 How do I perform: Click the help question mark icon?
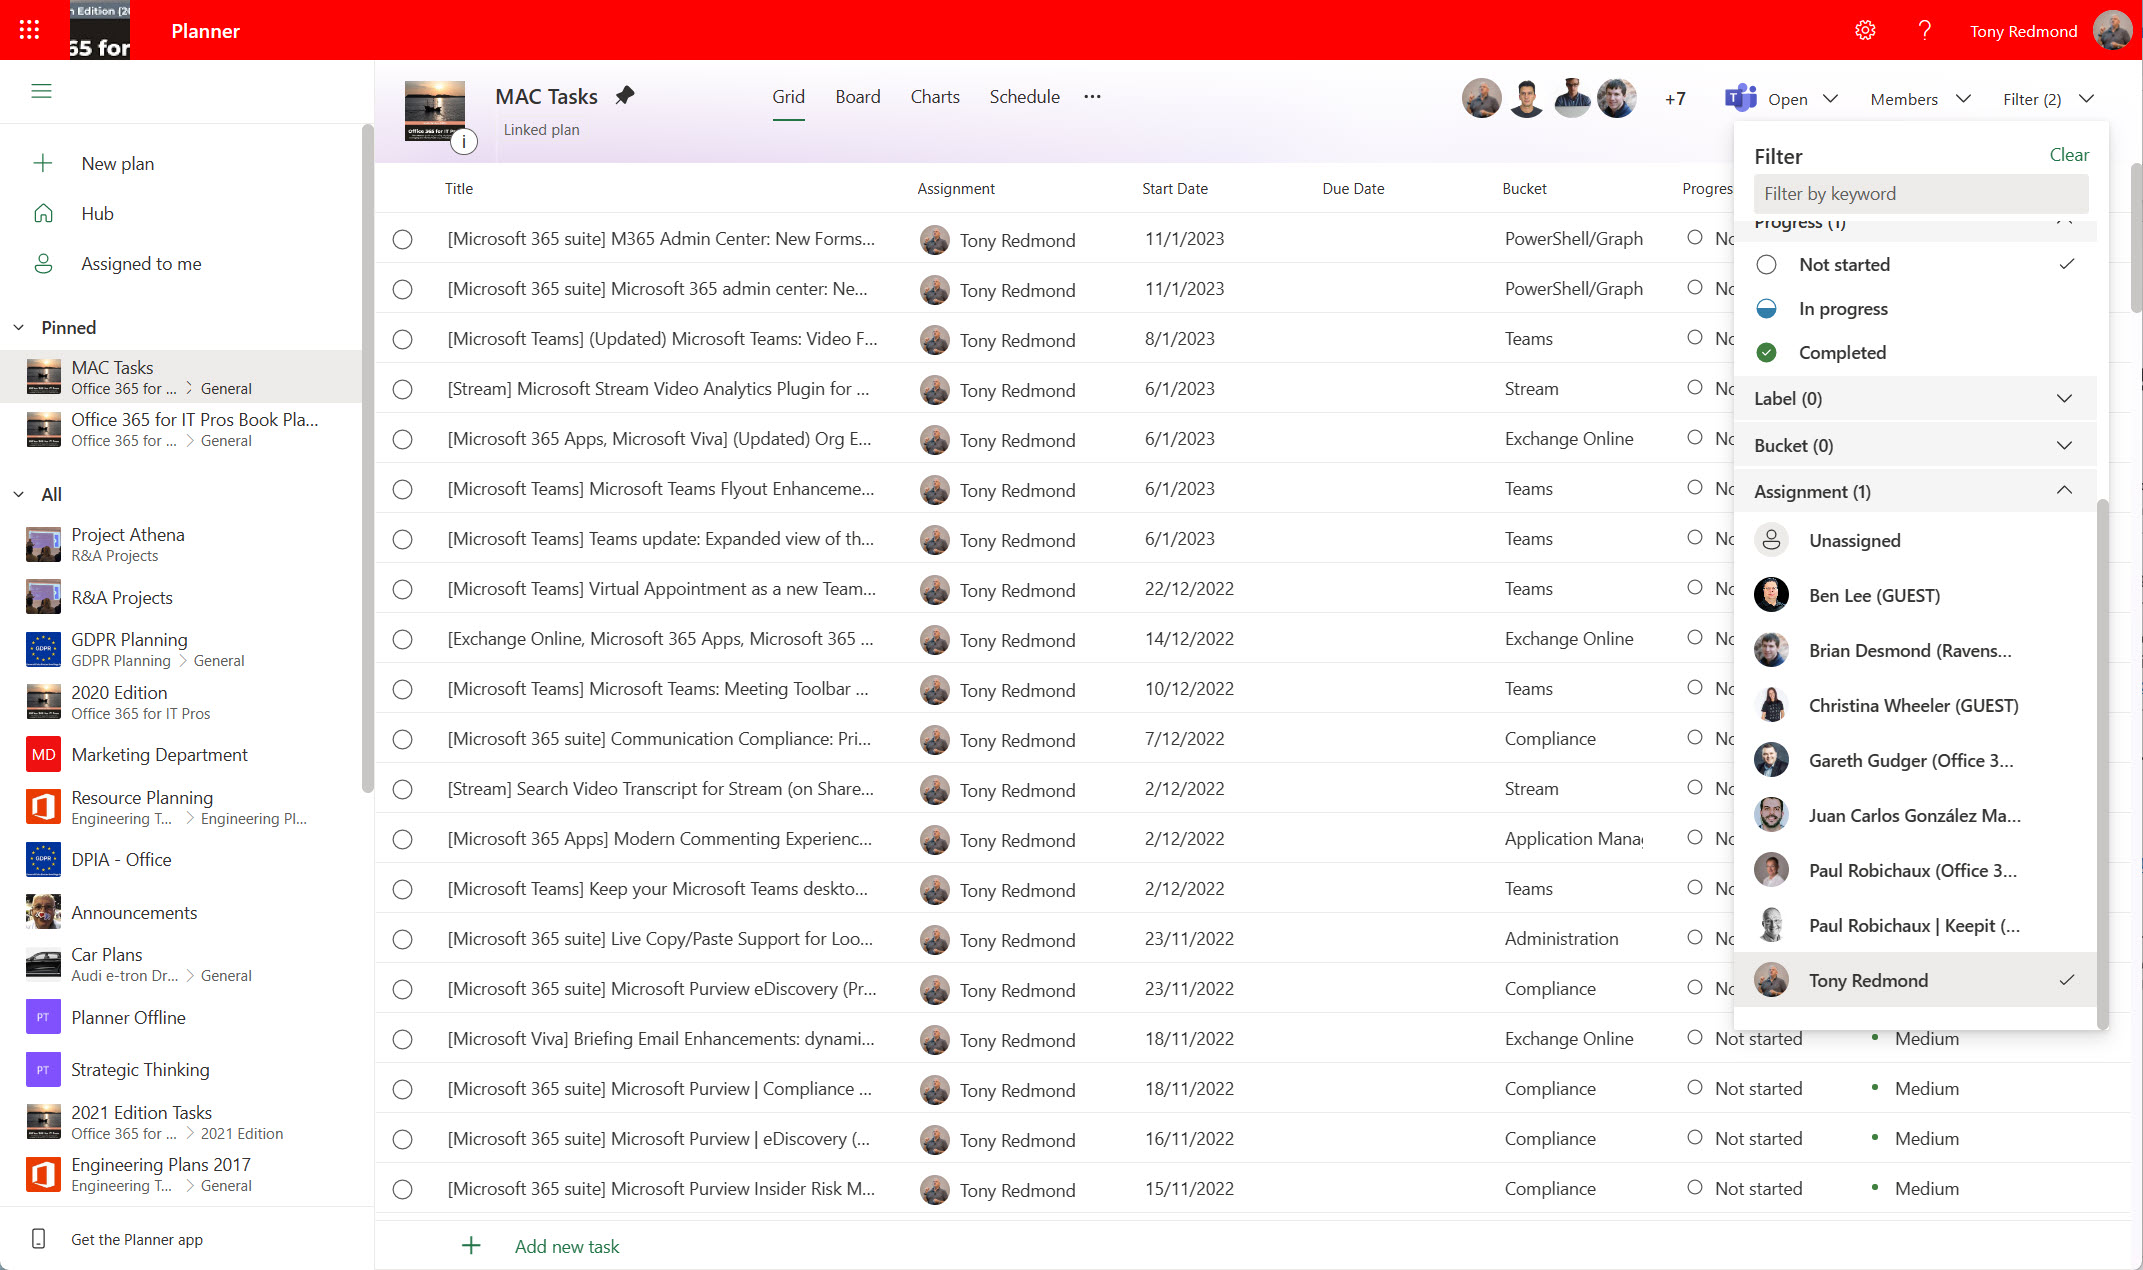(x=1924, y=30)
